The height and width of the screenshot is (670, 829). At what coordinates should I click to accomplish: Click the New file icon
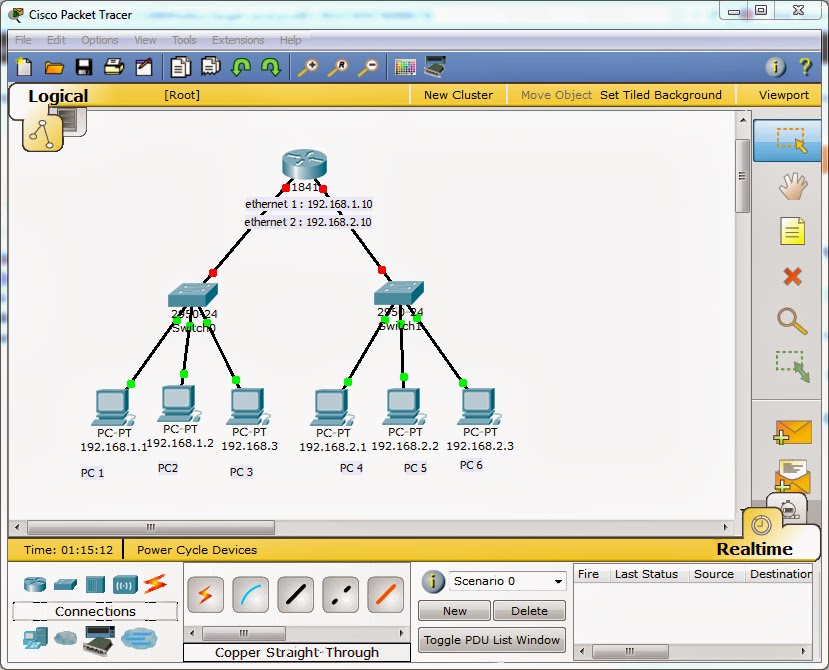tap(24, 67)
